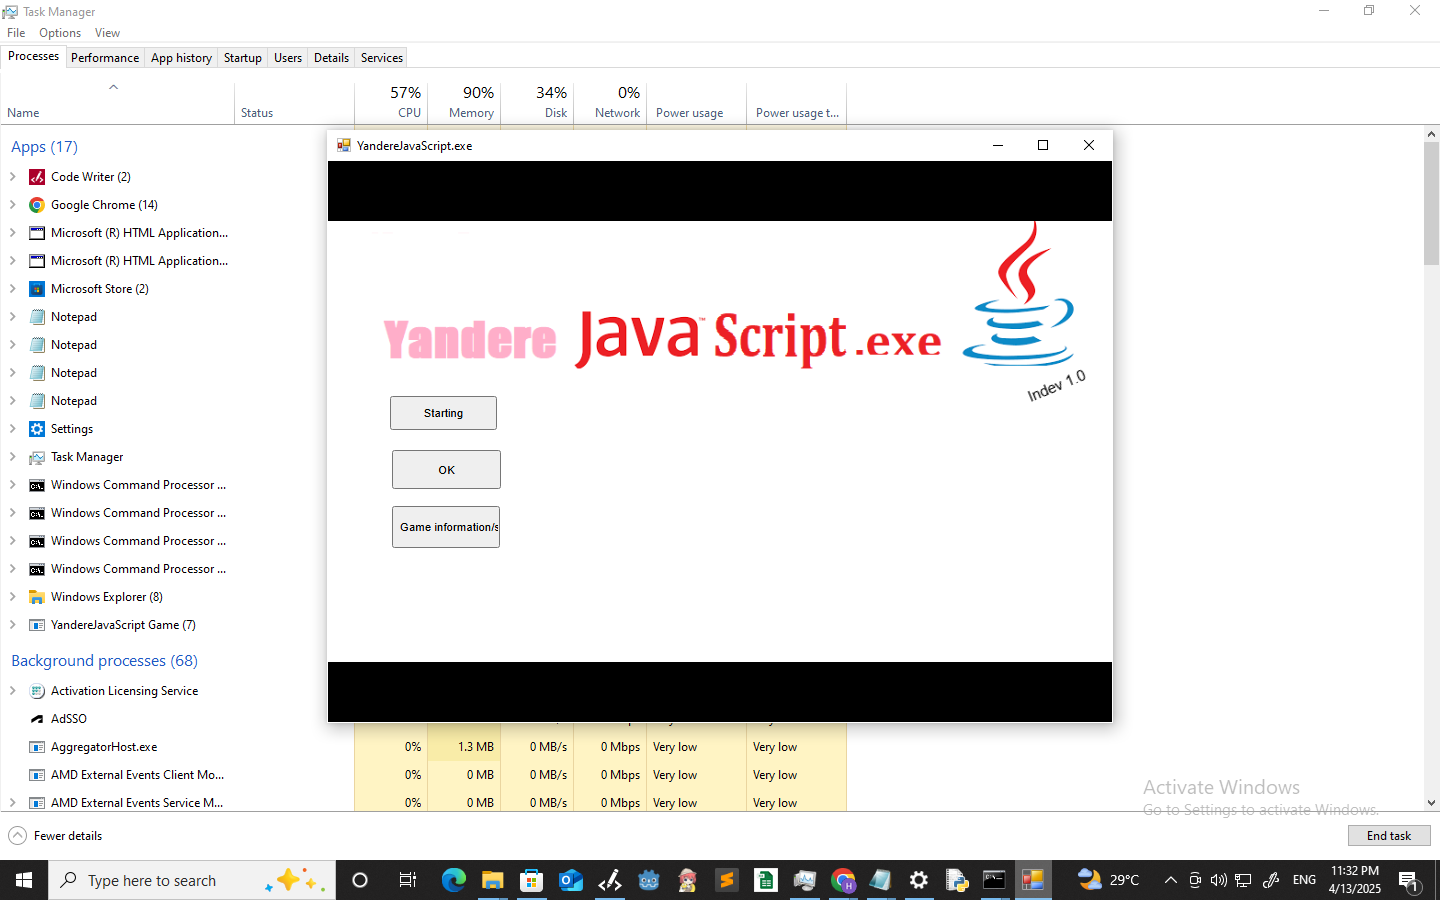The width and height of the screenshot is (1440, 900).
Task: Open the File menu
Action: [16, 33]
